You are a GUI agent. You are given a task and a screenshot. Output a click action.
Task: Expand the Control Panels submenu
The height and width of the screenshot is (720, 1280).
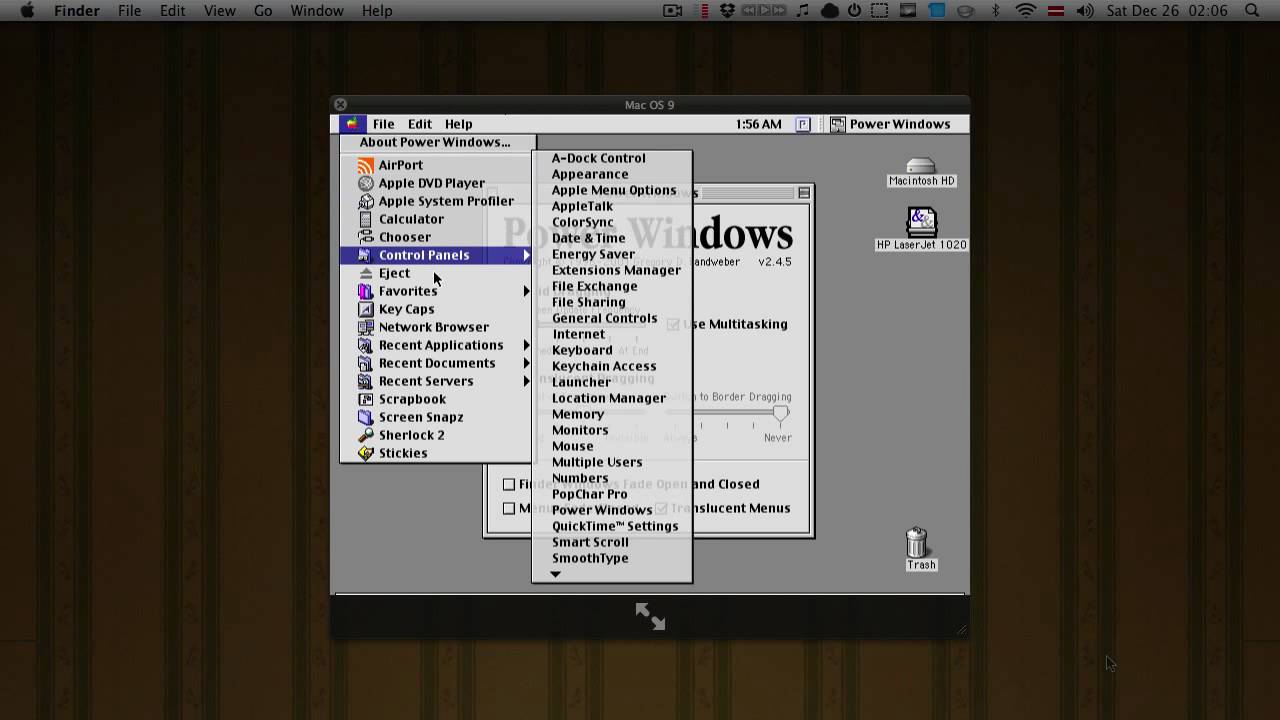click(x=436, y=255)
